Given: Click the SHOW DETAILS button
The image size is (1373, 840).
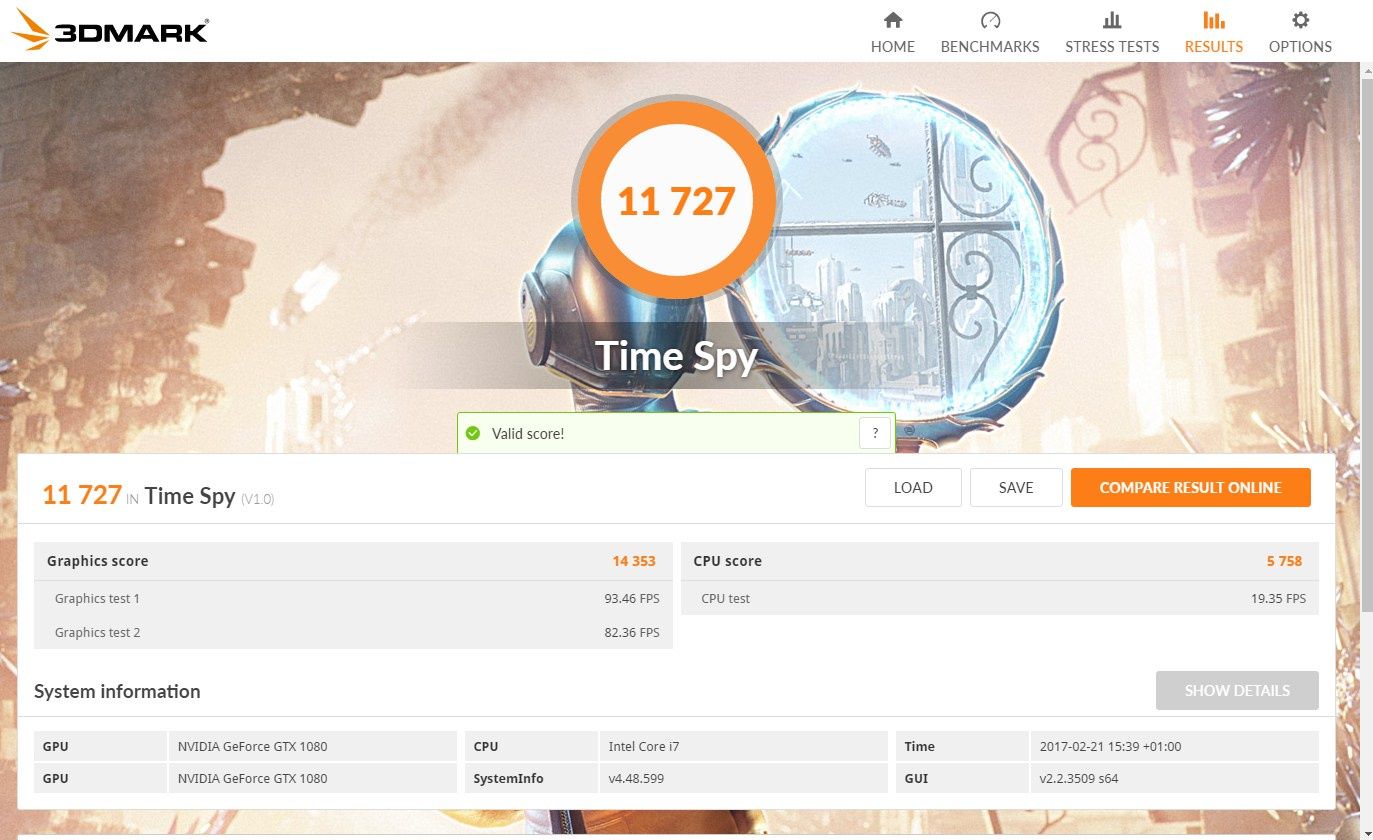Looking at the screenshot, I should [x=1237, y=690].
